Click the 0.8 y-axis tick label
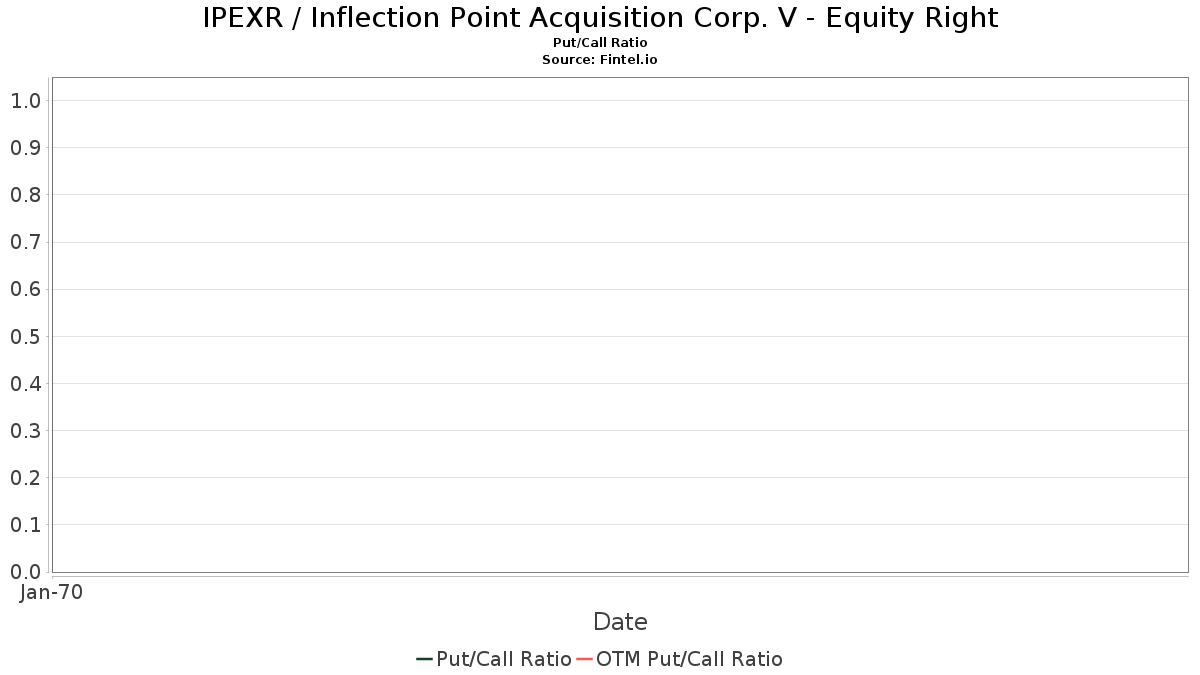Image resolution: width=1200 pixels, height=675 pixels. (x=25, y=195)
